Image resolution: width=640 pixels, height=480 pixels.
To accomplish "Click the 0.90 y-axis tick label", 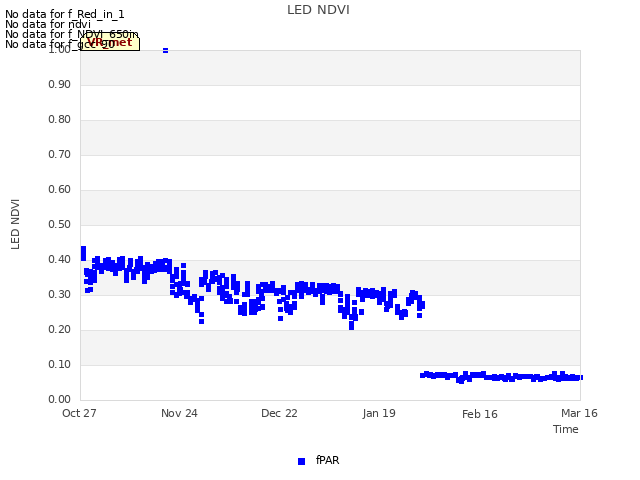I will [60, 84].
